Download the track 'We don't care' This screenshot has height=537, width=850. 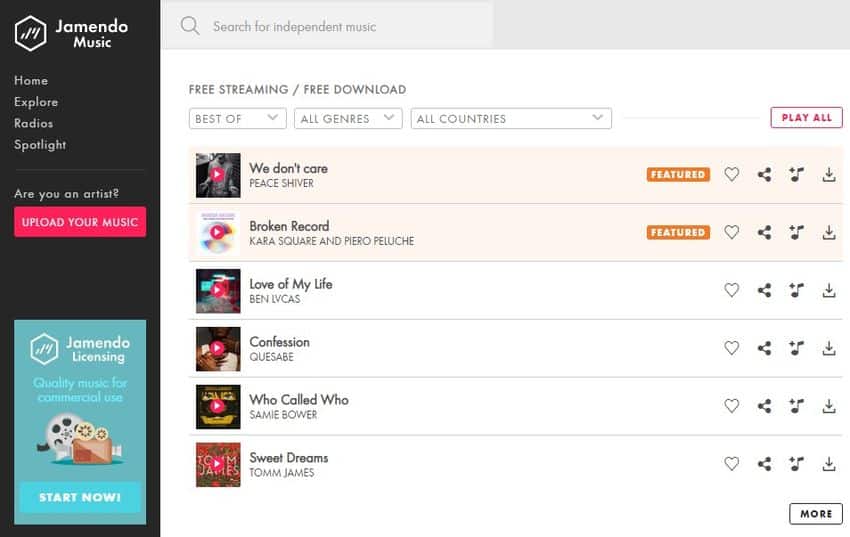tap(829, 175)
